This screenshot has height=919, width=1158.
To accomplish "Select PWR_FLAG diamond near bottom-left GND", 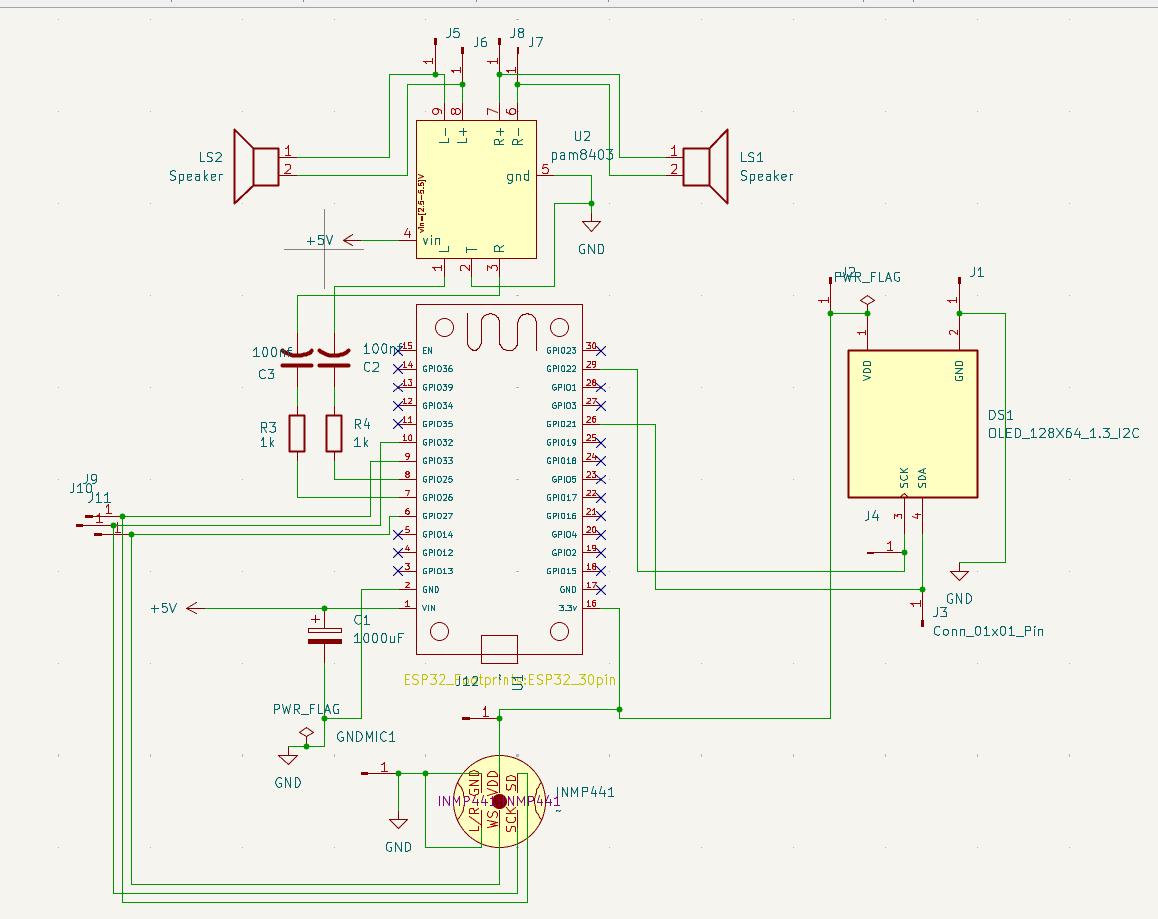I will pos(306,733).
